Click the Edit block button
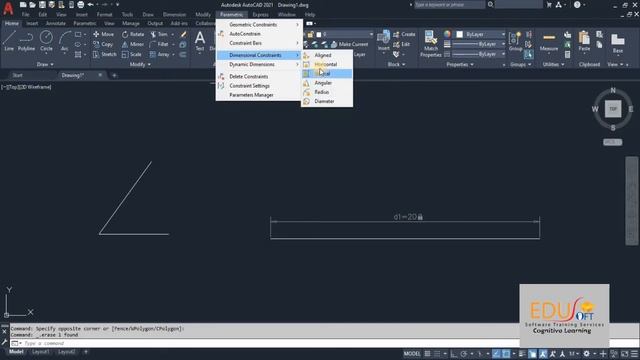This screenshot has width=640, height=360. (x=402, y=44)
